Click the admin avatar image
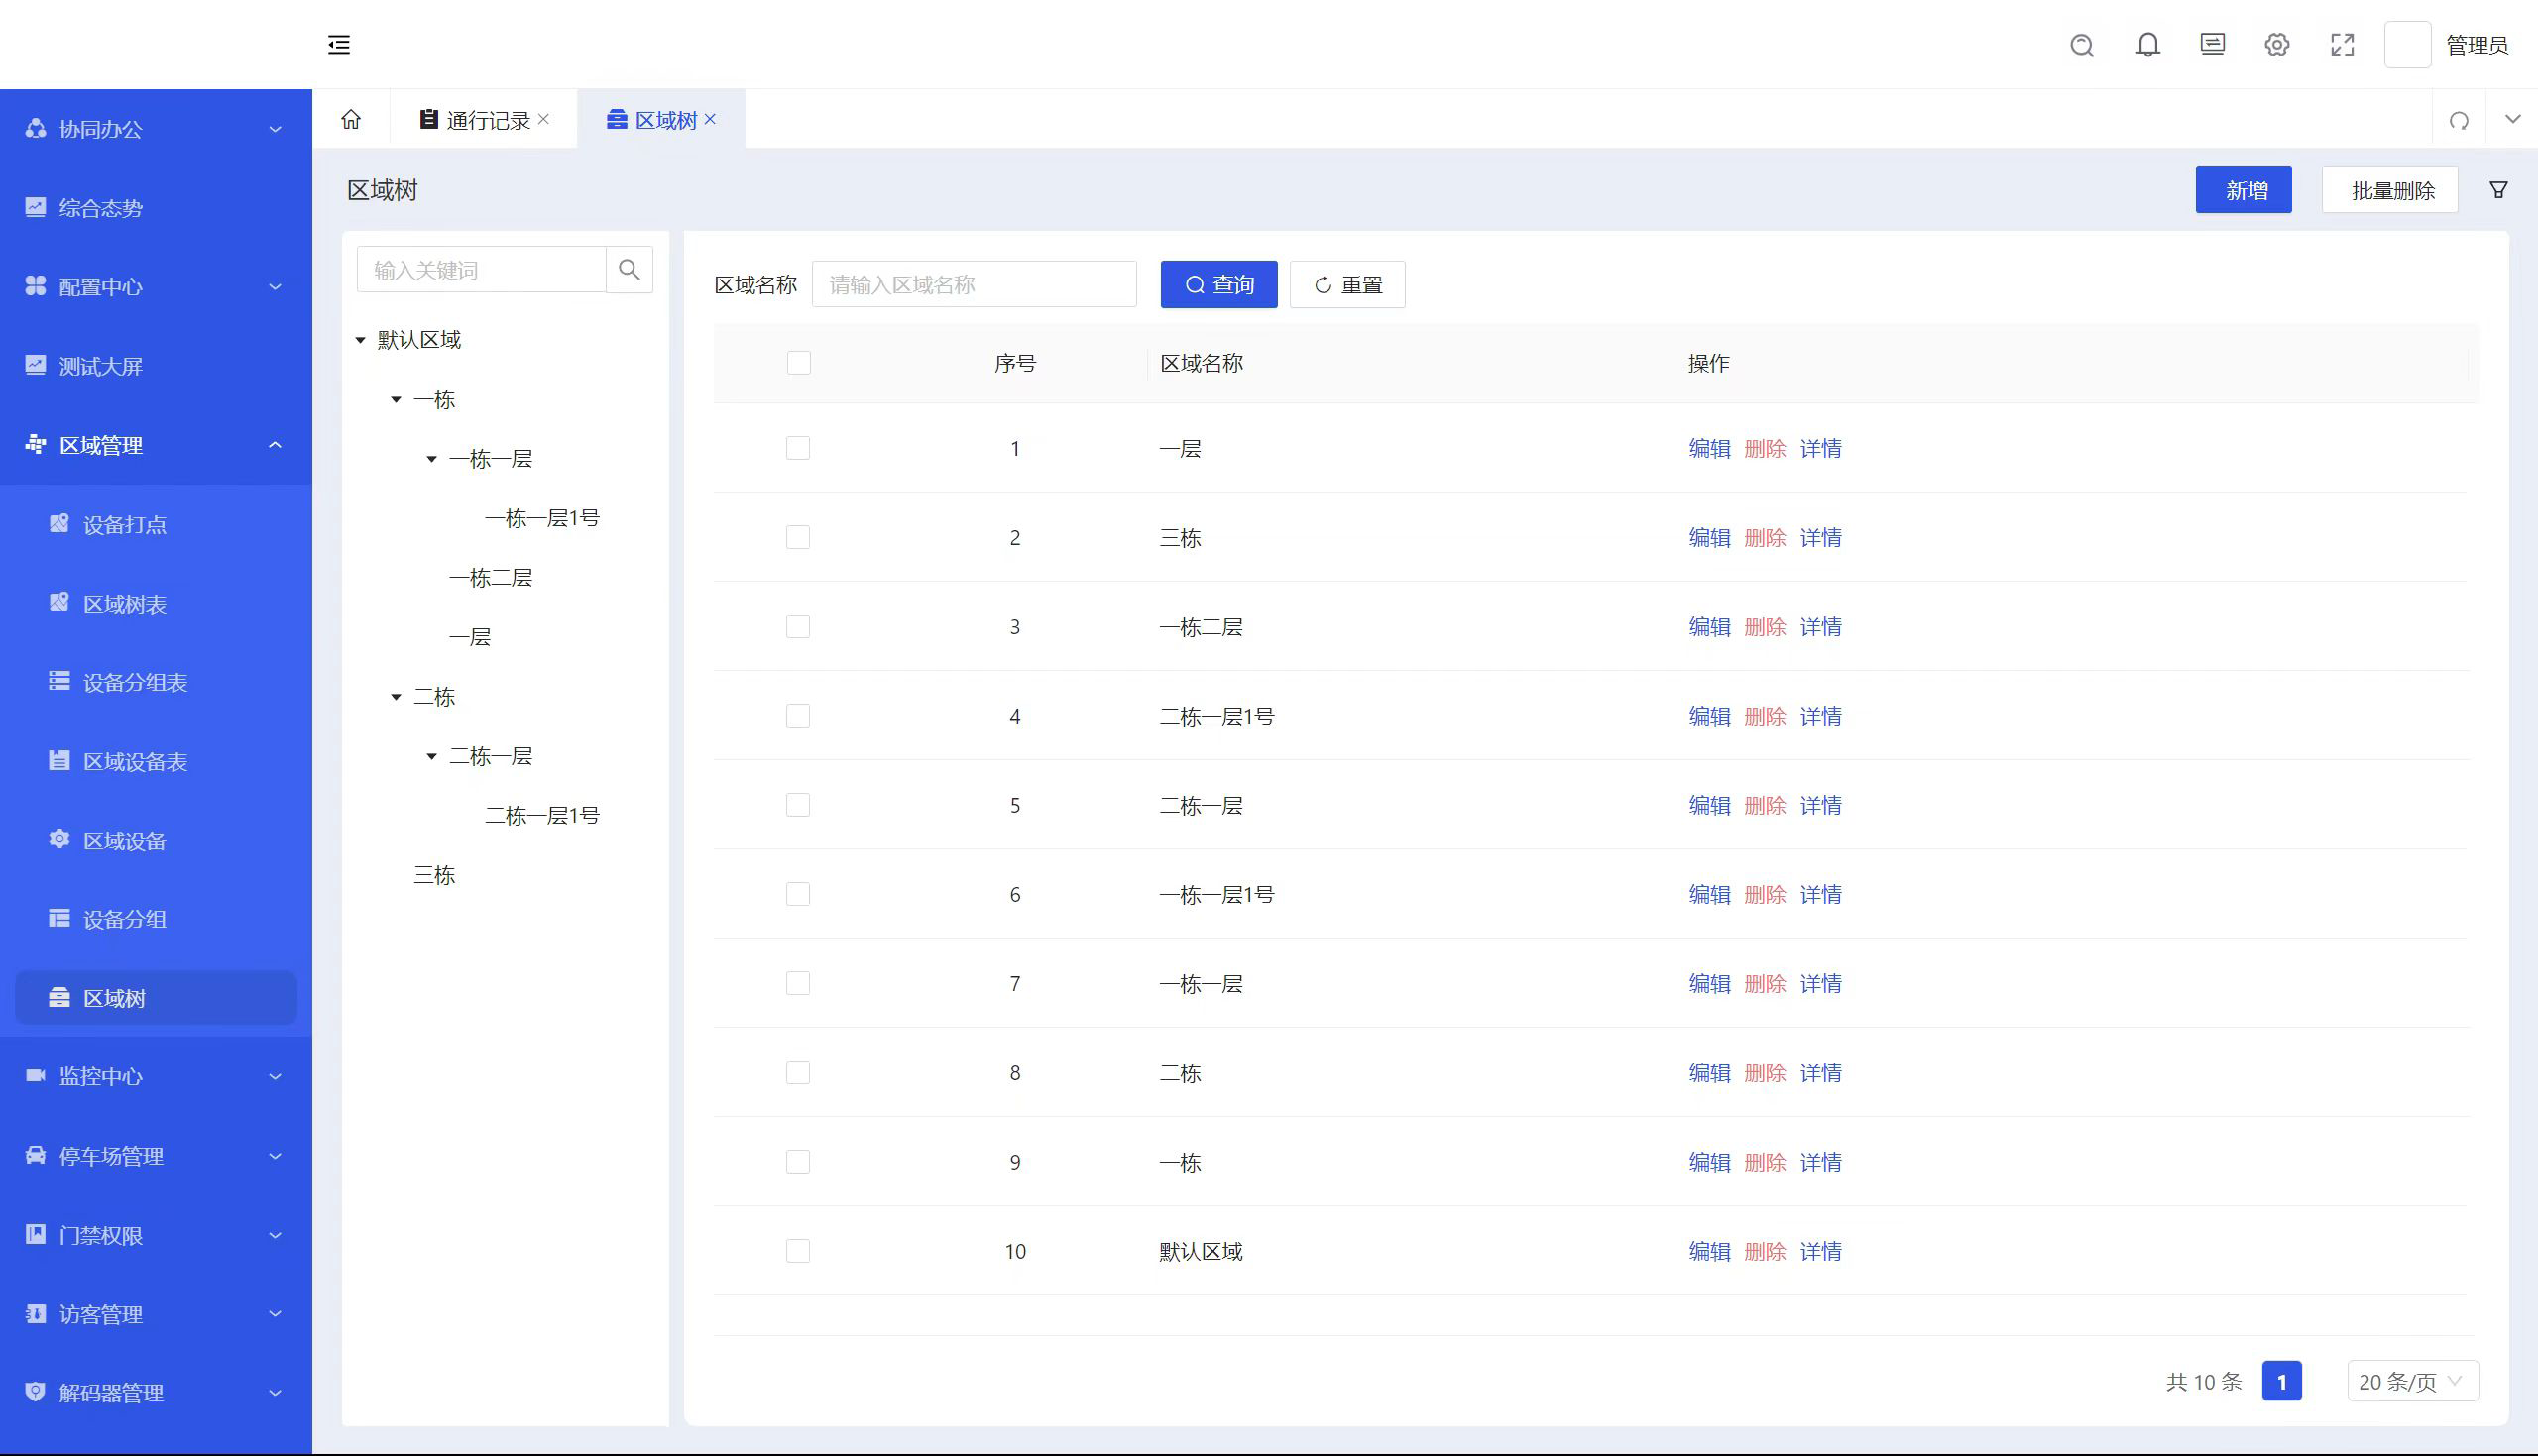Image resolution: width=2538 pixels, height=1456 pixels. pos(2408,45)
